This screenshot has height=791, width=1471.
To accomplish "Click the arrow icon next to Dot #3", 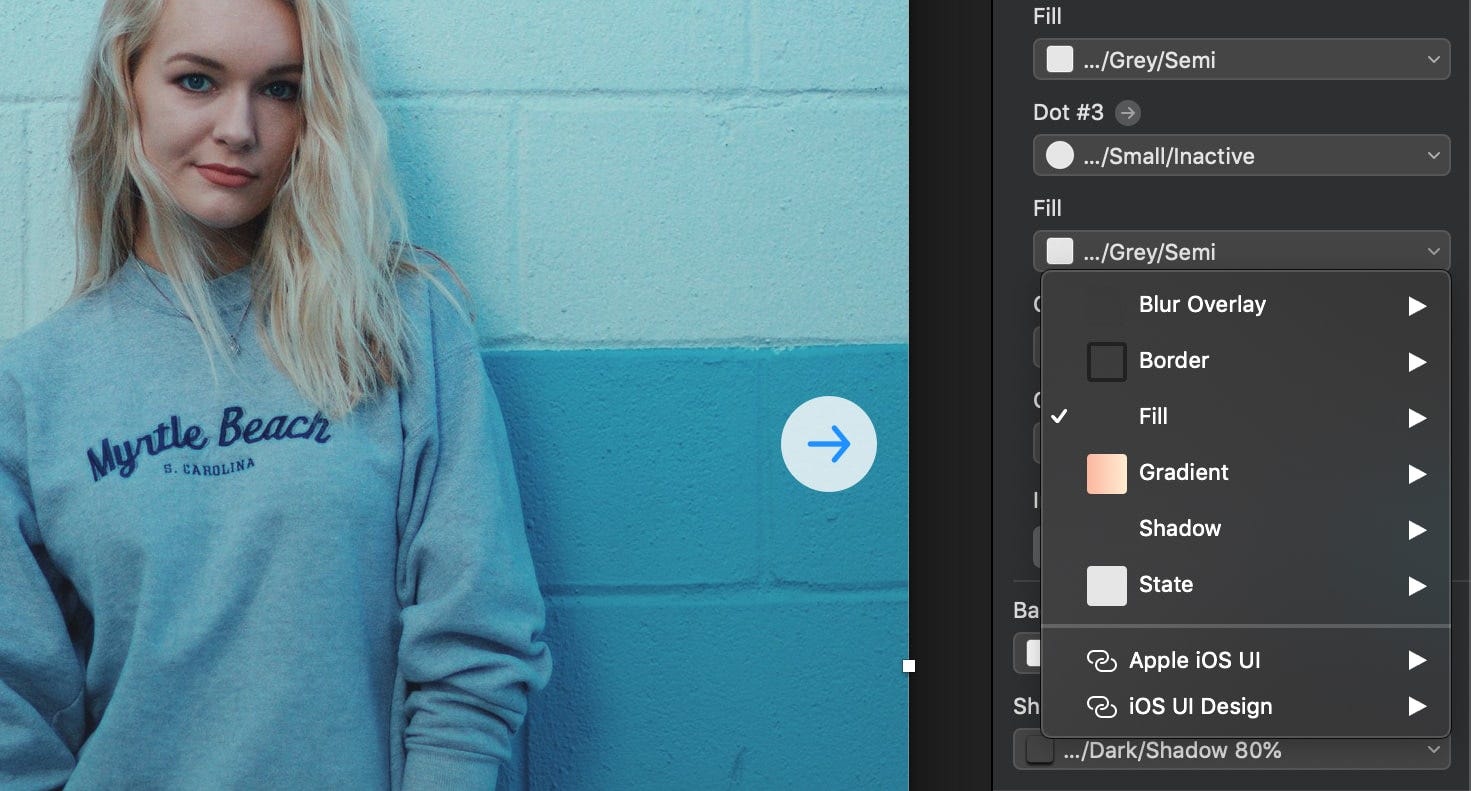I will (1128, 113).
